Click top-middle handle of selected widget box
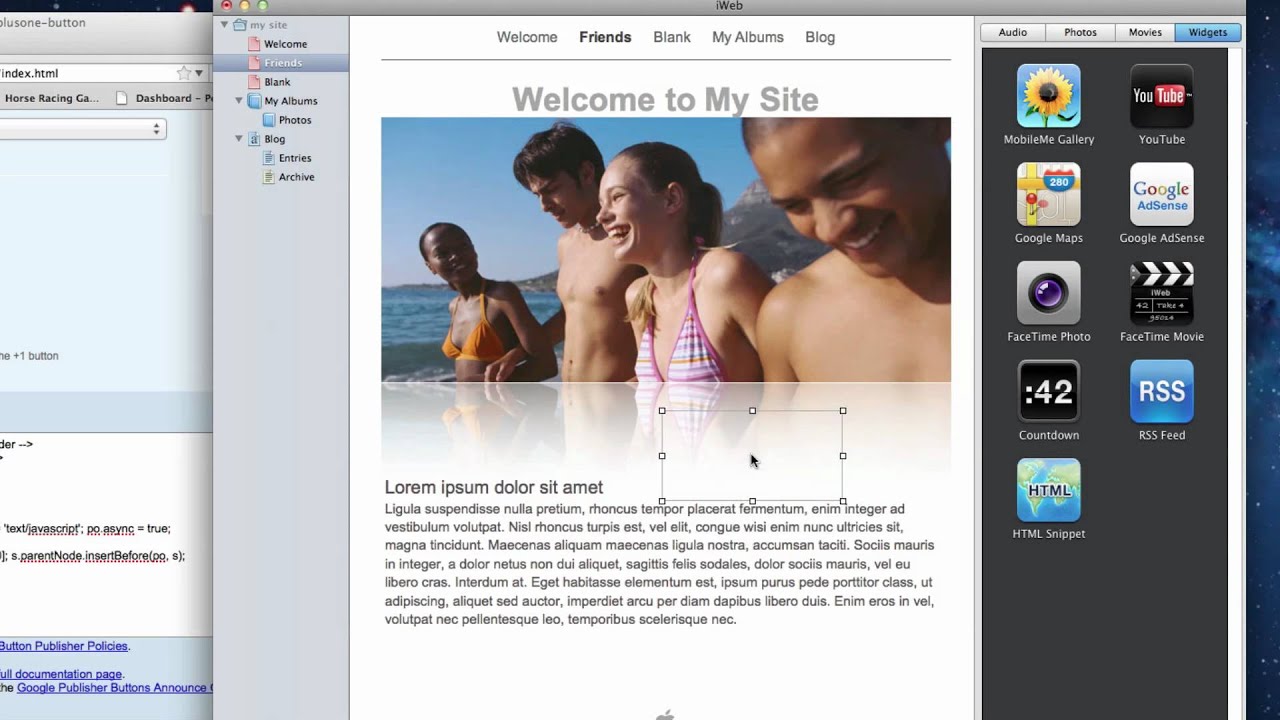1280x720 pixels. click(752, 410)
